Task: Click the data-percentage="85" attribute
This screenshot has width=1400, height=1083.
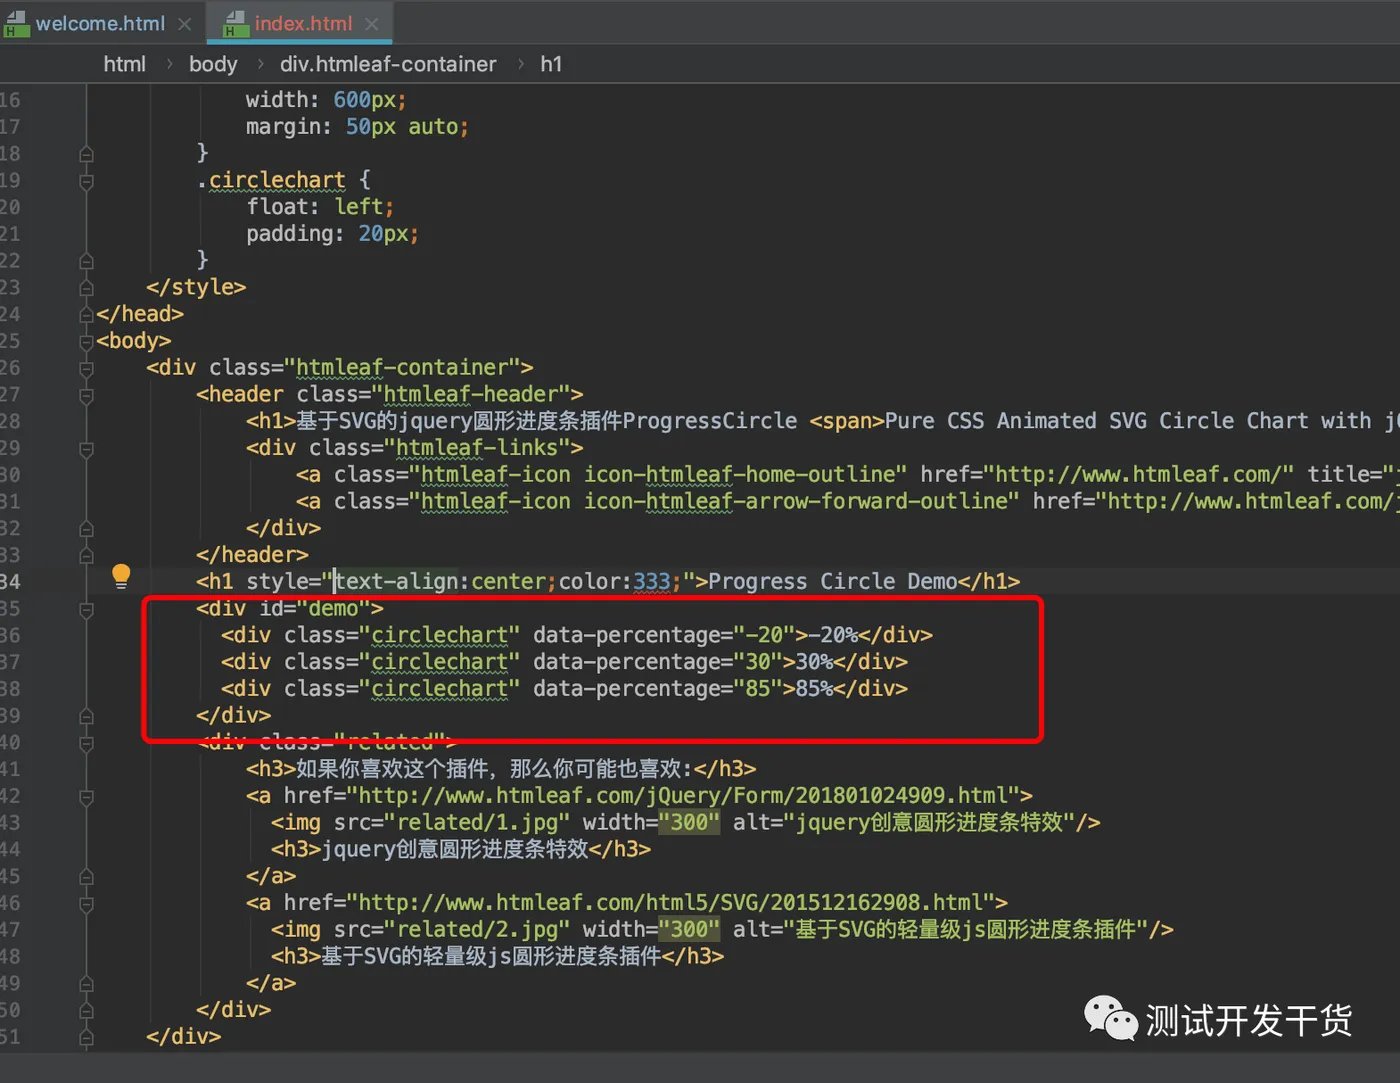Action: coord(658,688)
